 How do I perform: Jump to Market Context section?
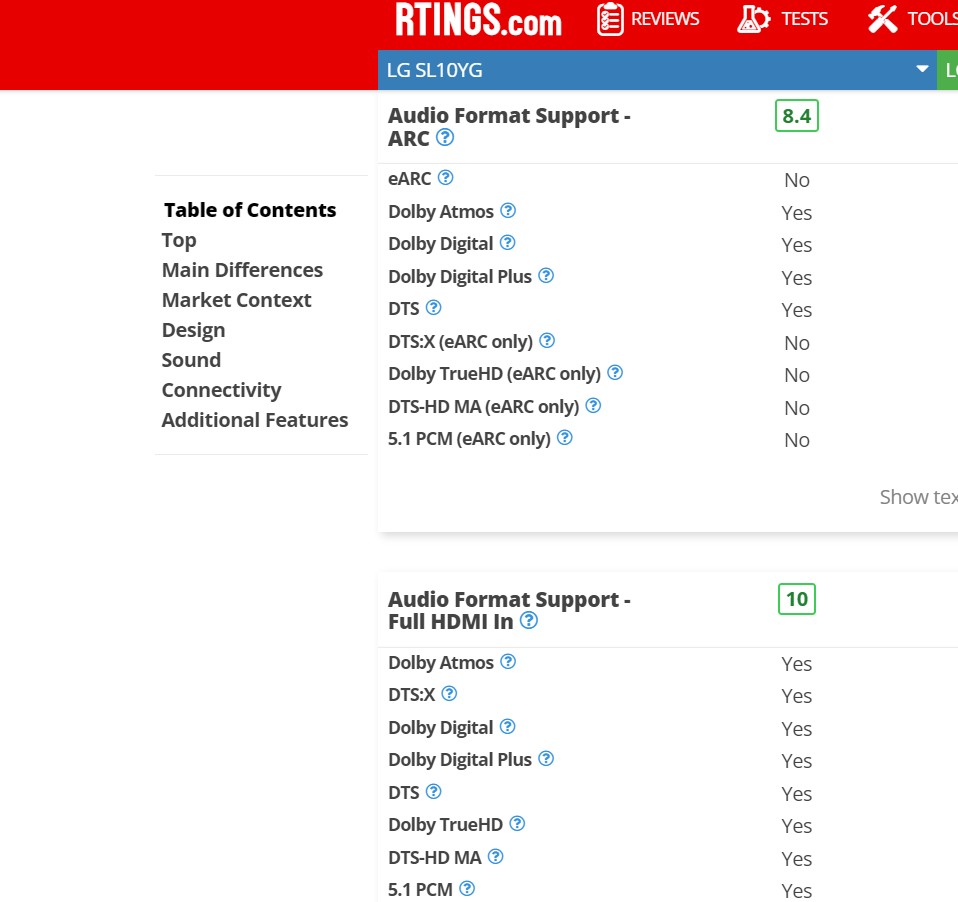coord(236,300)
